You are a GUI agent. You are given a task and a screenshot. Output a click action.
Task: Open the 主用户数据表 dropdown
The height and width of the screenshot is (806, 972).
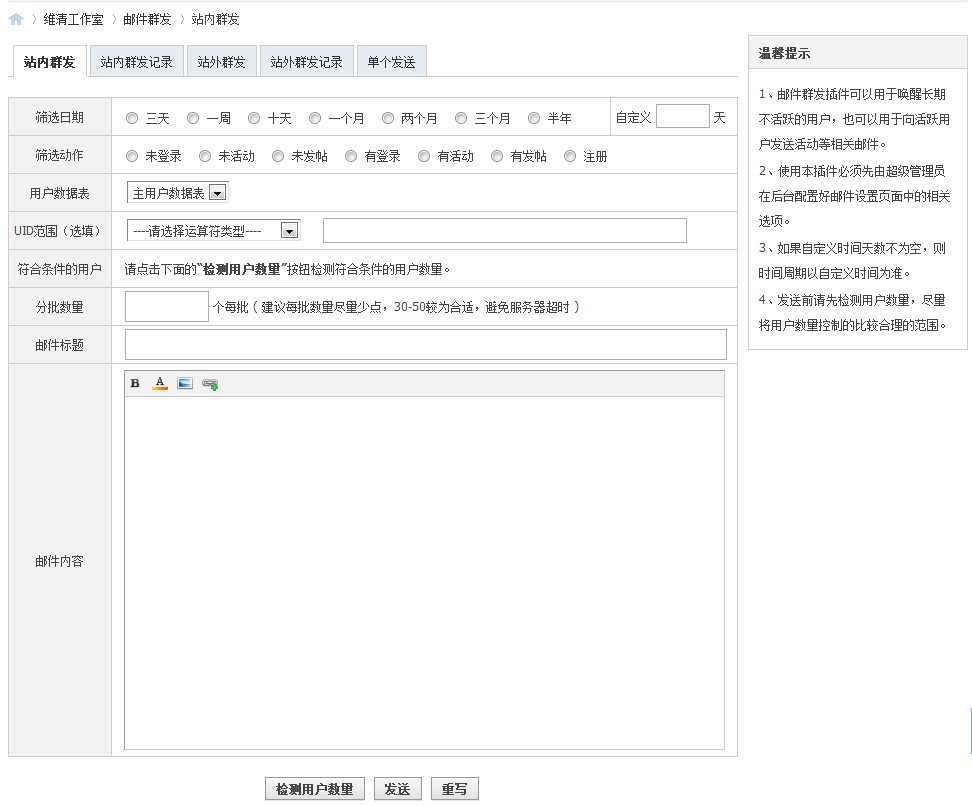pos(178,193)
